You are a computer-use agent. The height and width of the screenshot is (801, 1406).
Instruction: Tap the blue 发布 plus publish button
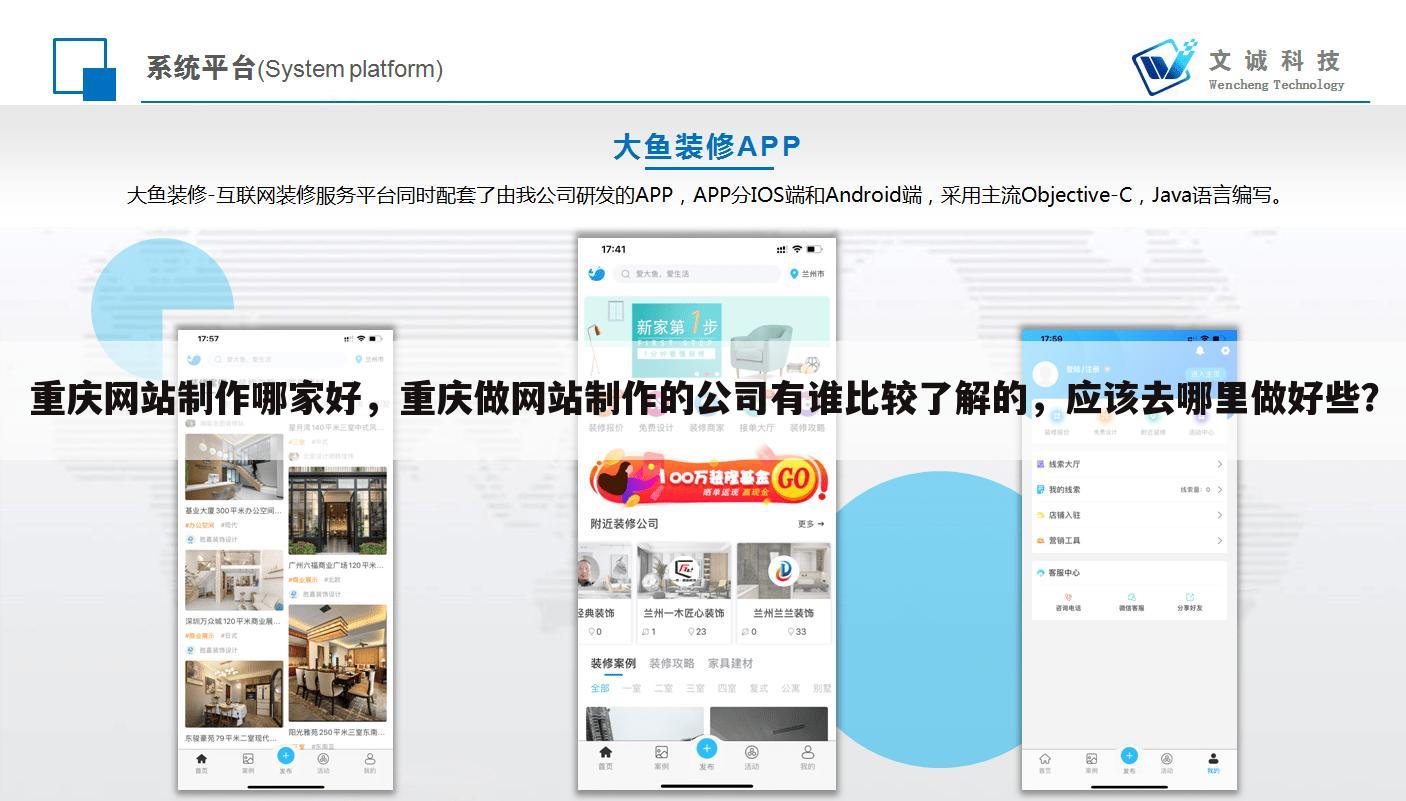pos(708,750)
